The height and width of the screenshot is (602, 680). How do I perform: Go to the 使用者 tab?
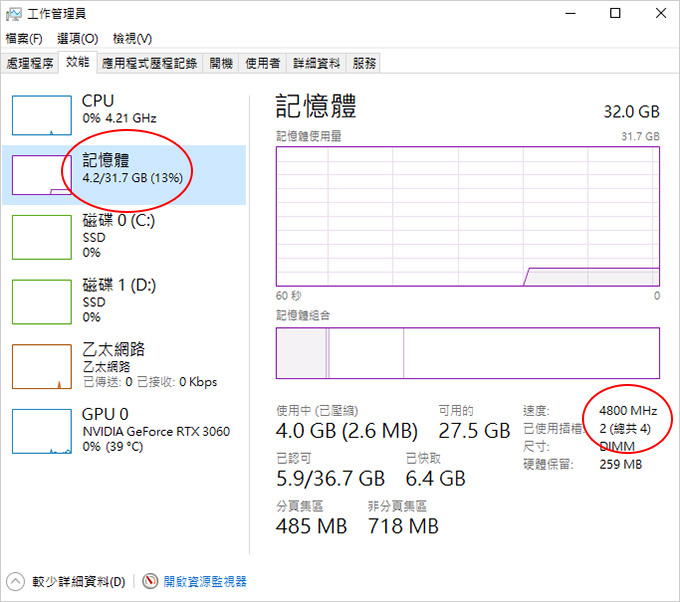(262, 64)
